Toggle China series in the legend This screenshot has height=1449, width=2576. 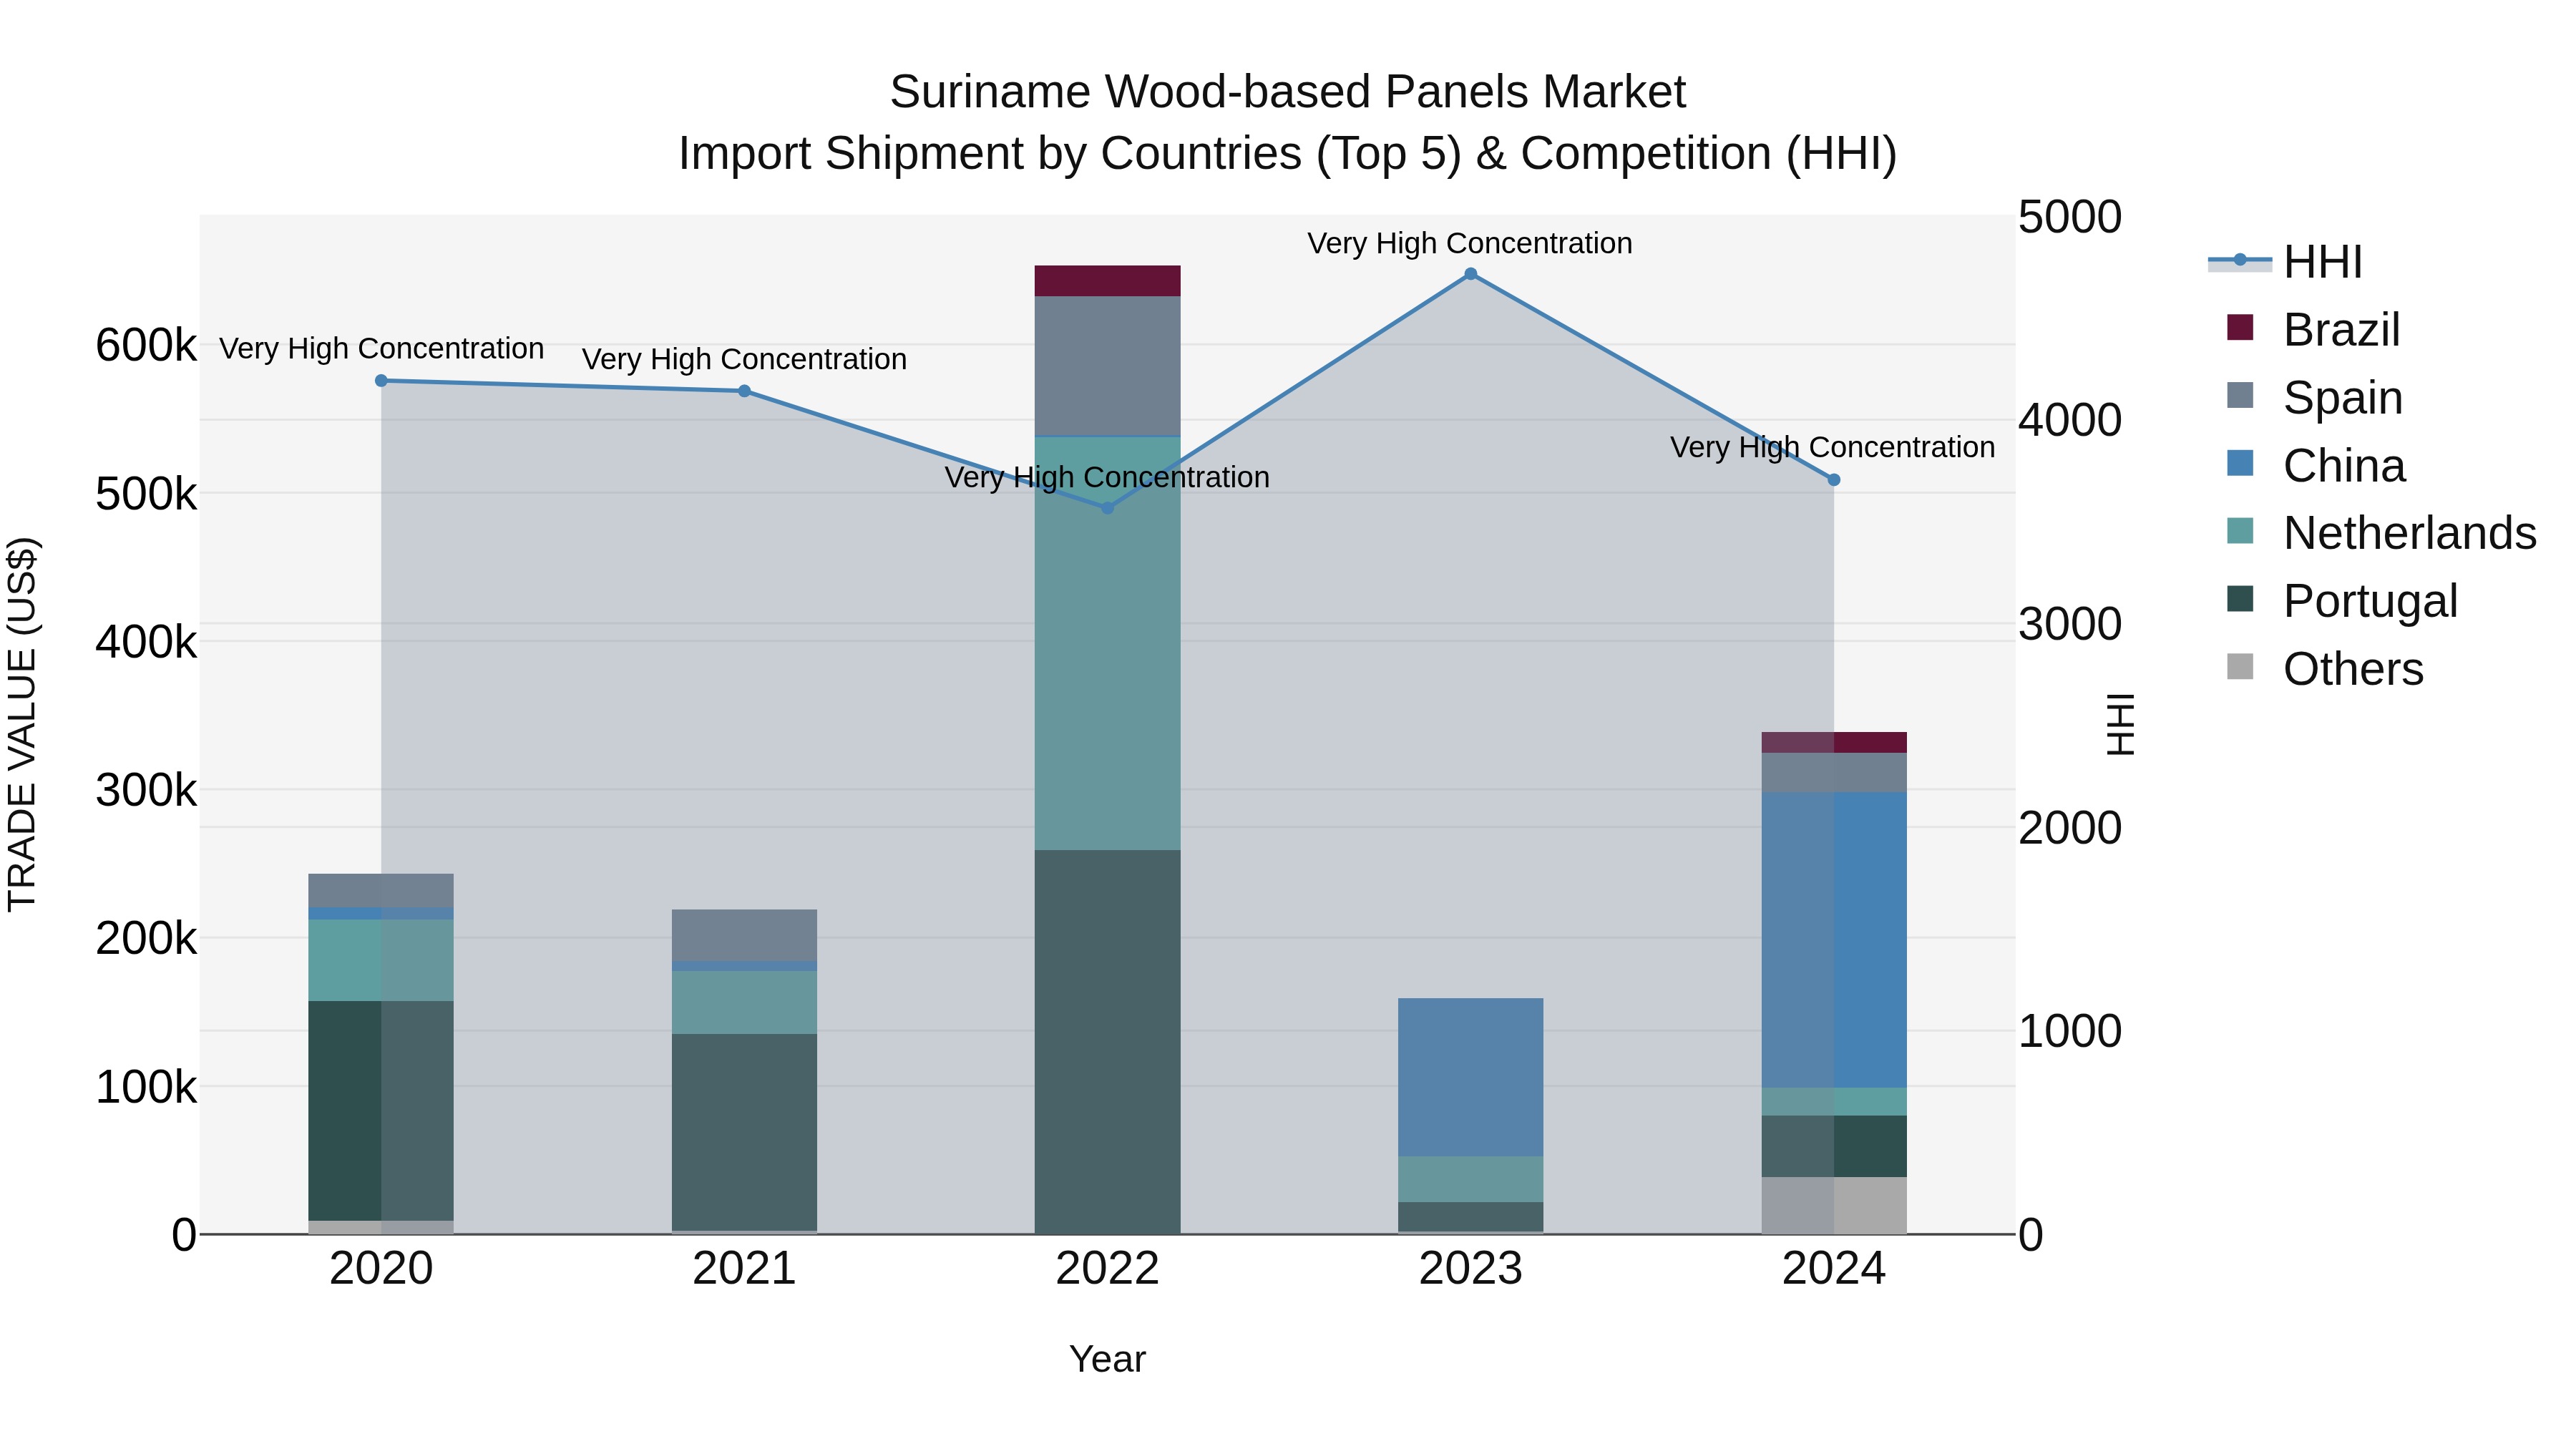point(2315,465)
